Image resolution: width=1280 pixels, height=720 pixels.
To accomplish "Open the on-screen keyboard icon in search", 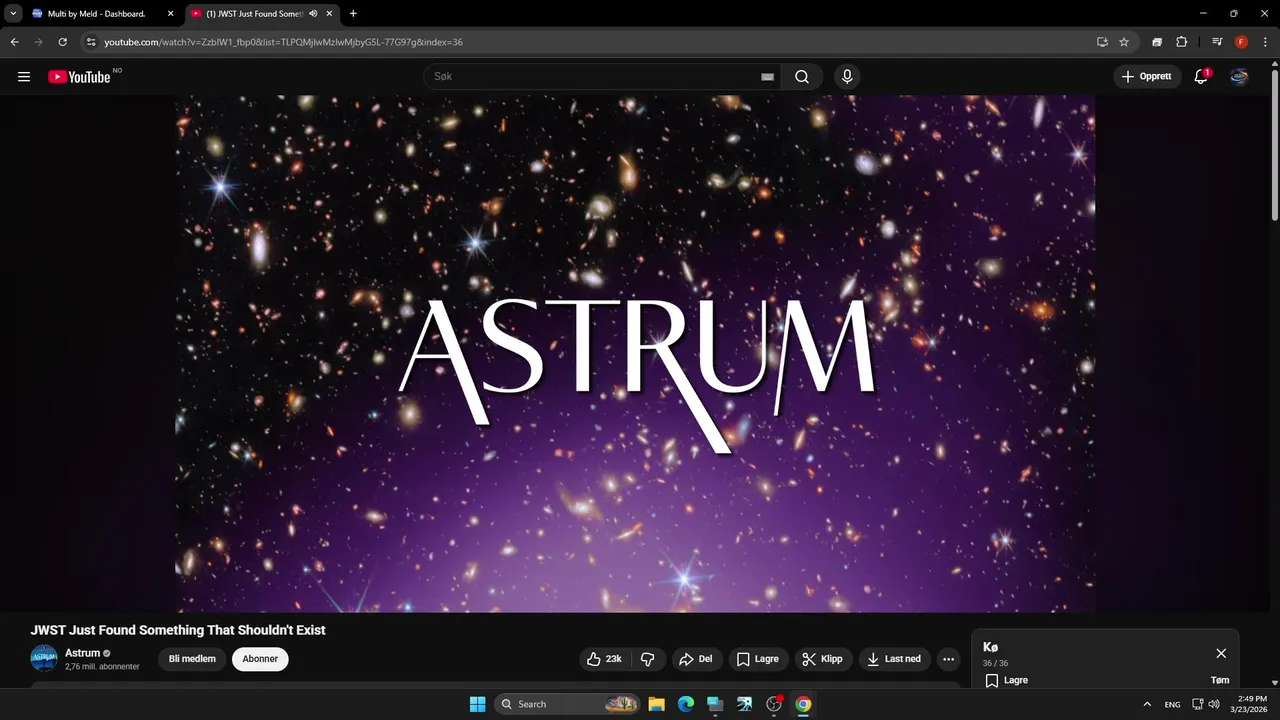I will (767, 77).
